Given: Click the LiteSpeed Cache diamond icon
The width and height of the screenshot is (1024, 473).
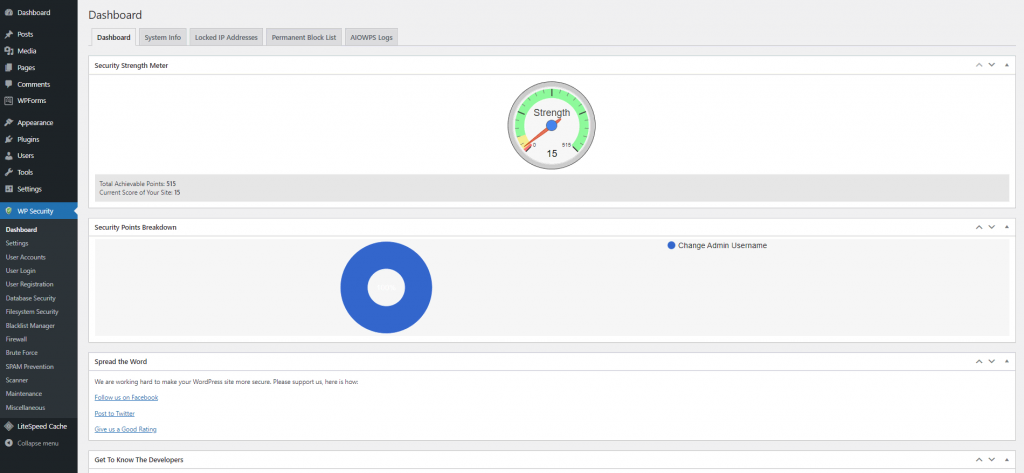Looking at the screenshot, I should [x=9, y=426].
